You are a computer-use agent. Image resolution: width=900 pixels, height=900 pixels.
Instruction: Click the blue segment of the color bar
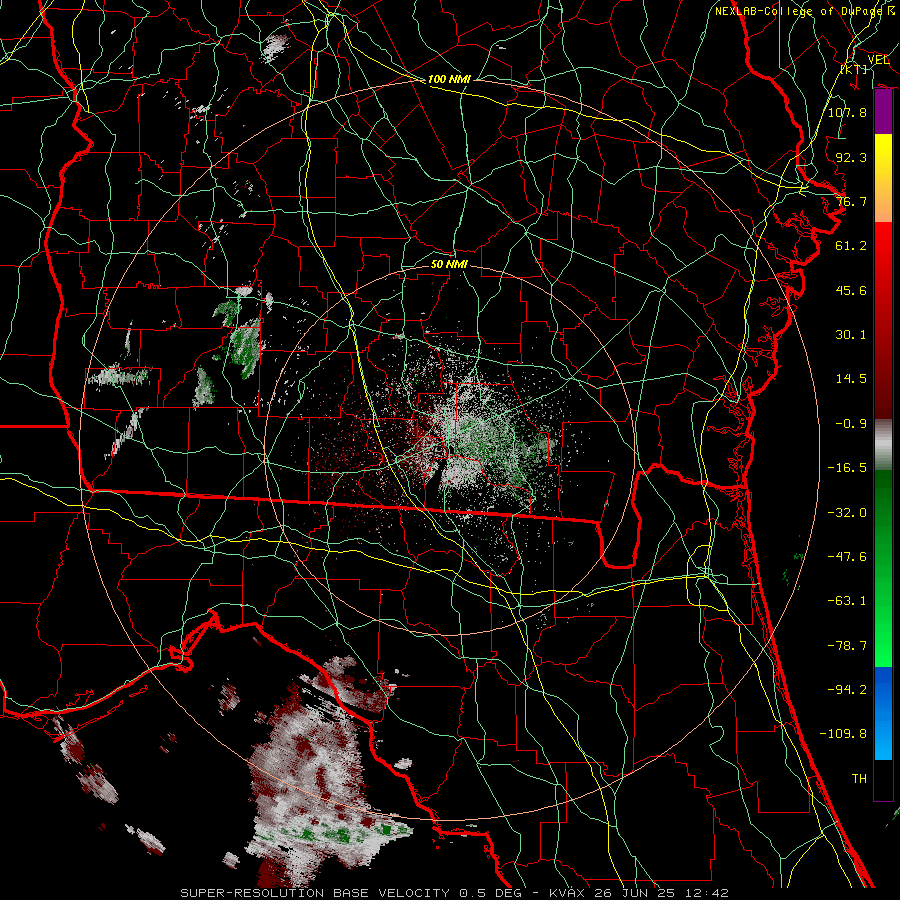click(x=883, y=713)
